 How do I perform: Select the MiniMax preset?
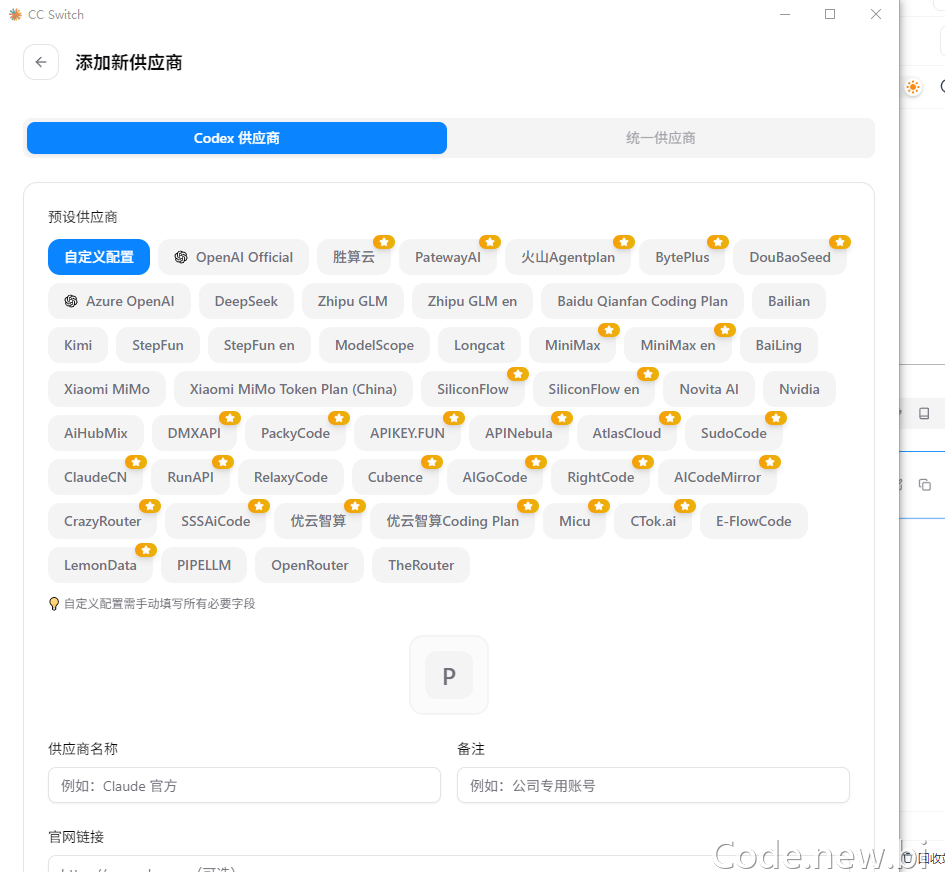[x=573, y=345]
